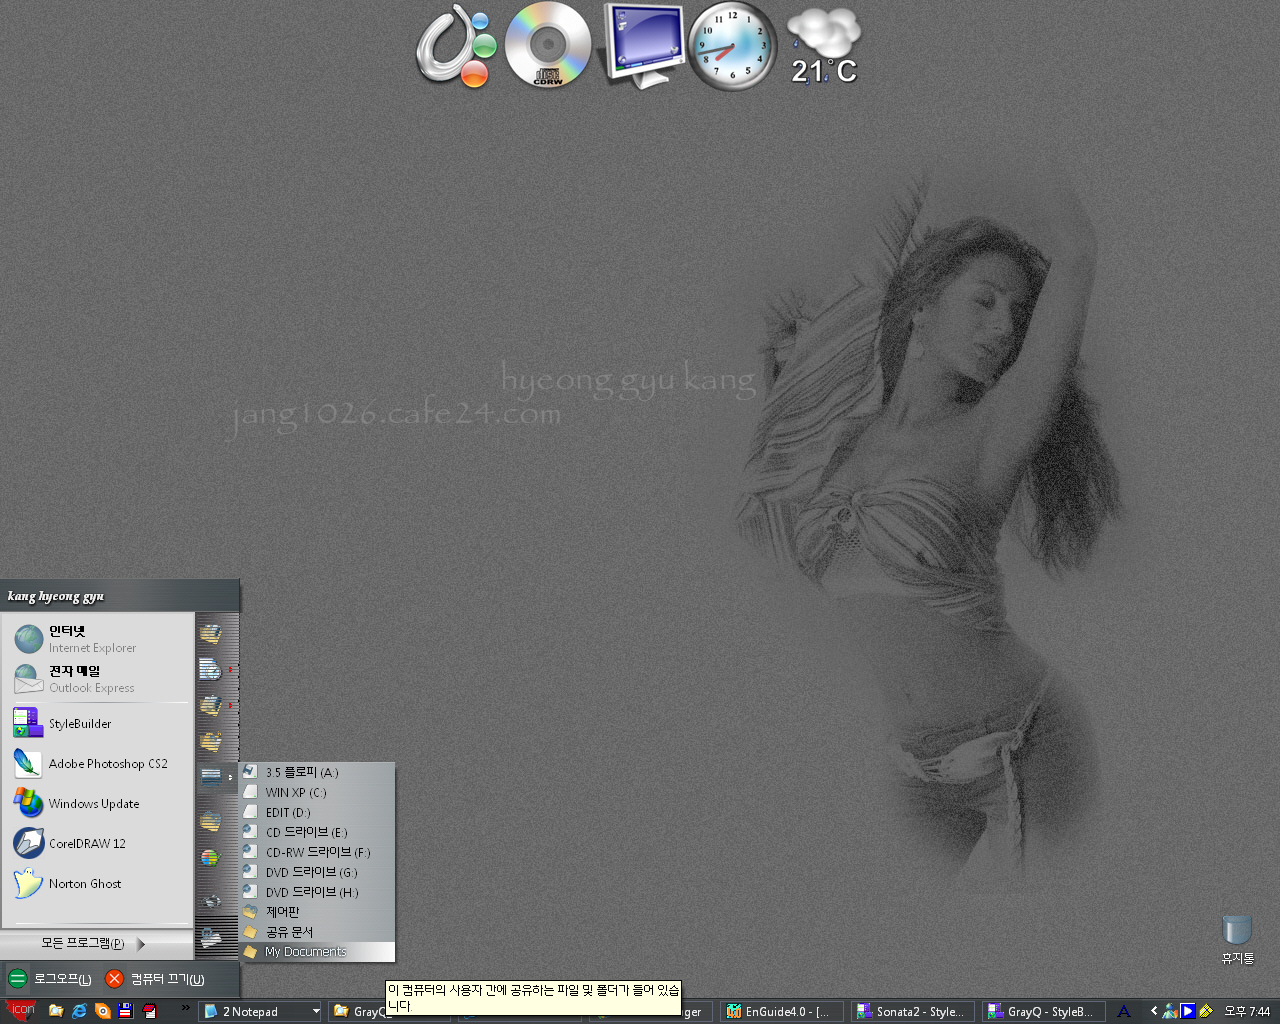The width and height of the screenshot is (1280, 1024).
Task: Open the 21°C weather widget
Action: 824,46
